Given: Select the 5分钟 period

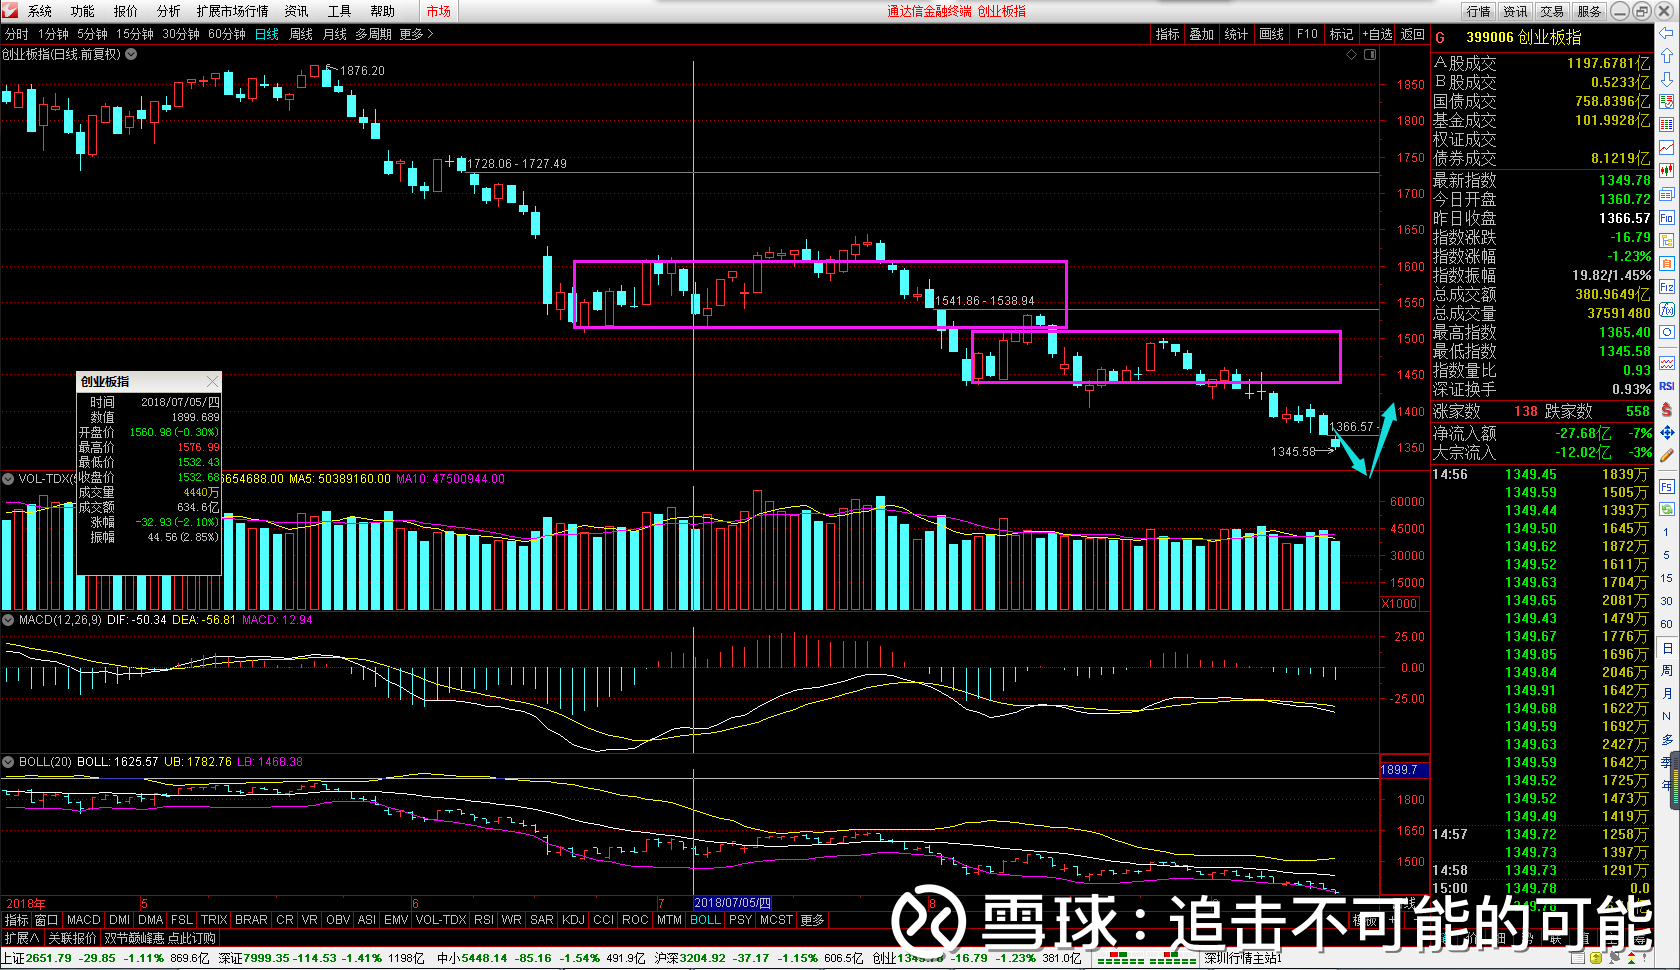Looking at the screenshot, I should pyautogui.click(x=92, y=34).
